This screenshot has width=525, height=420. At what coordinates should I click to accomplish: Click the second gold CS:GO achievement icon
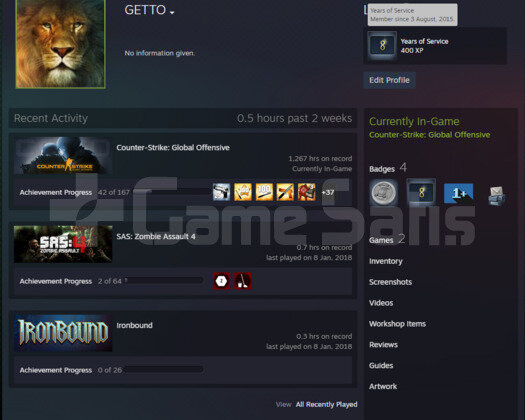[x=243, y=192]
